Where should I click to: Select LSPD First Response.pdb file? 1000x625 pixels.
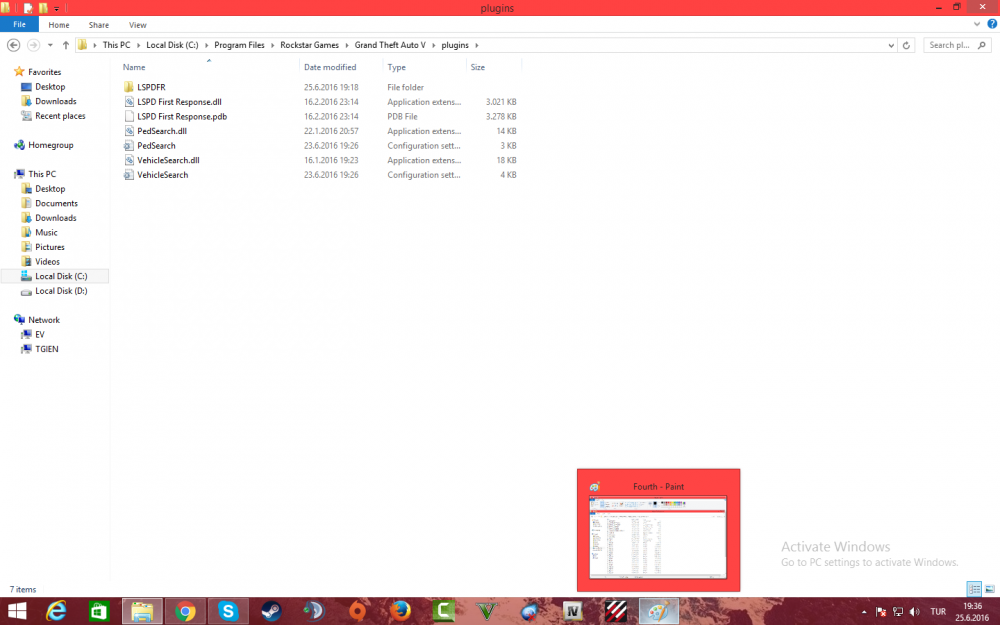182,117
